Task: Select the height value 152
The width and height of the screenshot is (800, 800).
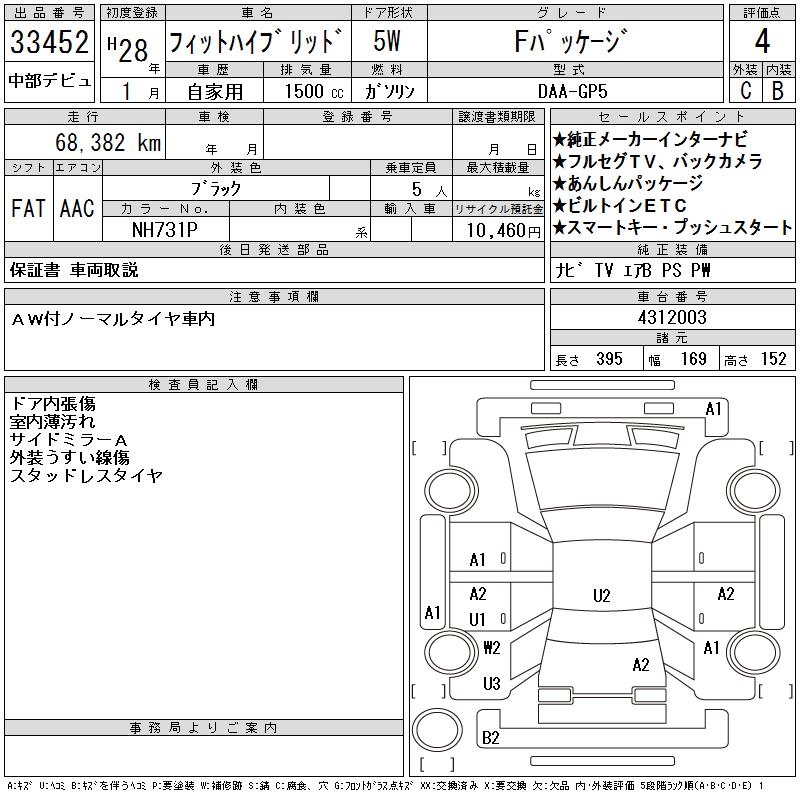Action: (773, 359)
